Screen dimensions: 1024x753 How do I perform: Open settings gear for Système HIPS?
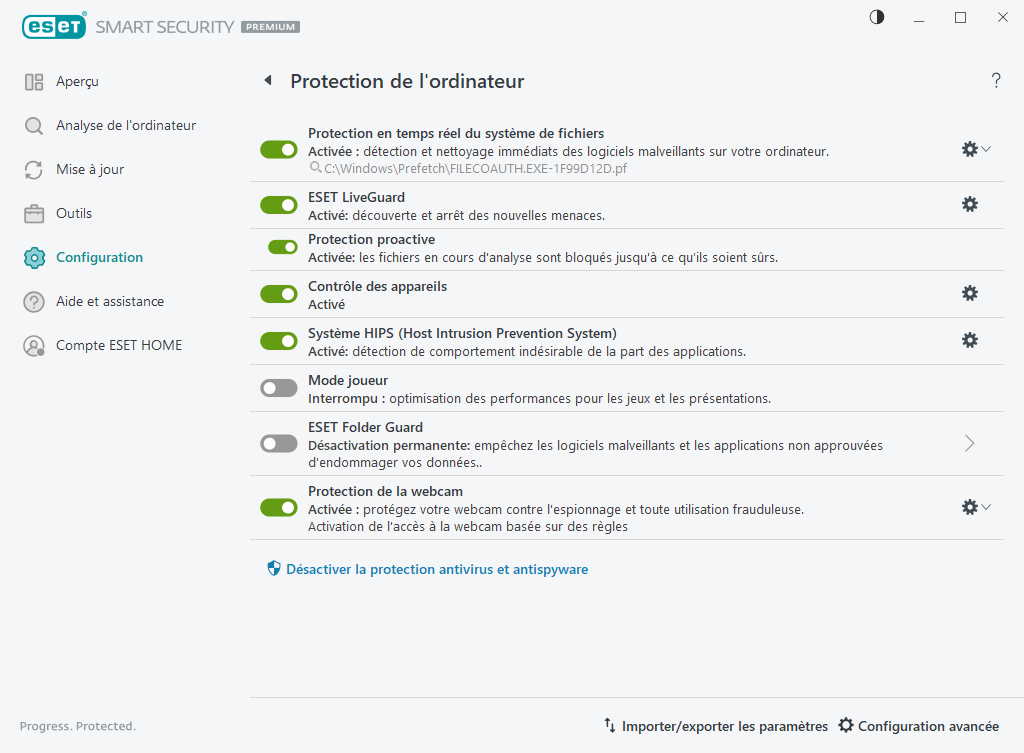969,340
